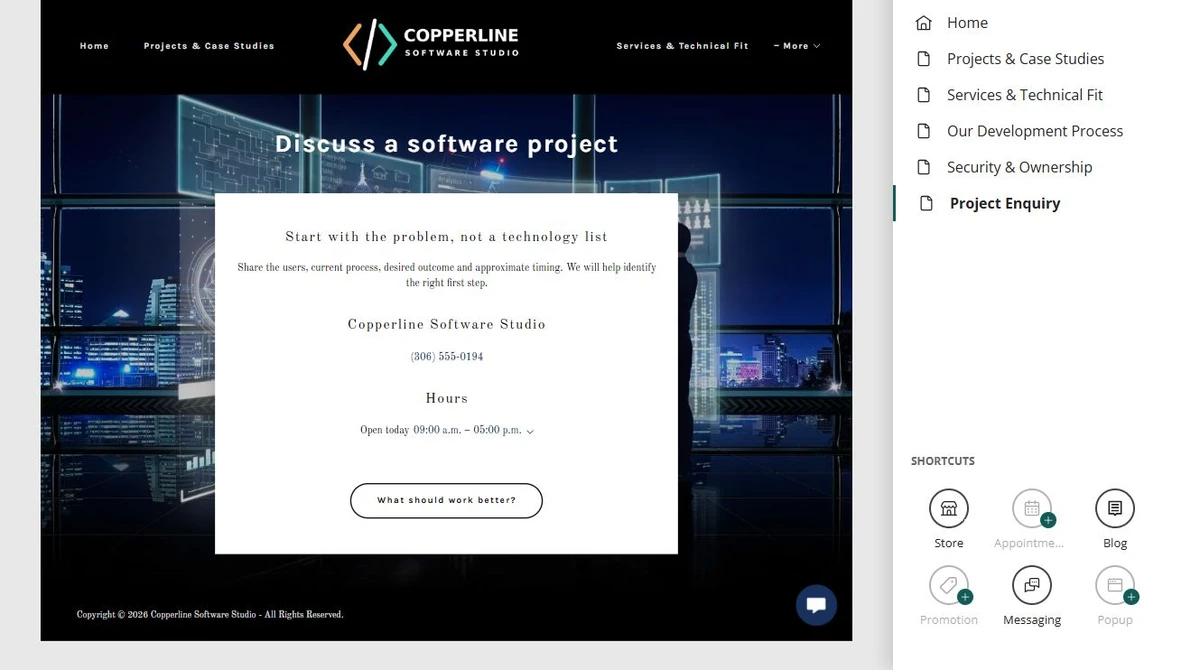This screenshot has width=1200, height=670.
Task: Select Services & Technical Fit sidebar page
Action: coord(1025,95)
